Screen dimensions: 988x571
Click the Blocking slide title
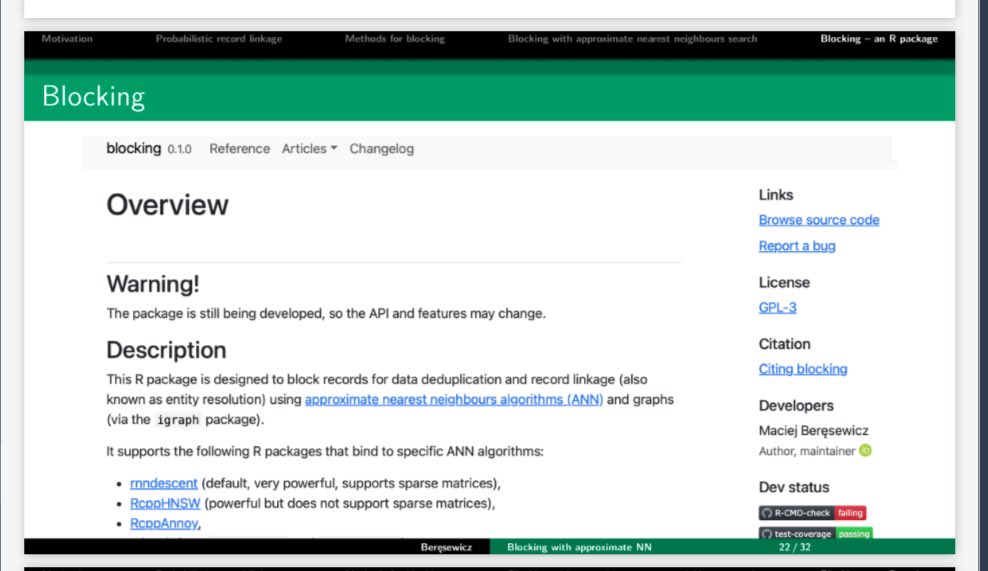coord(93,96)
